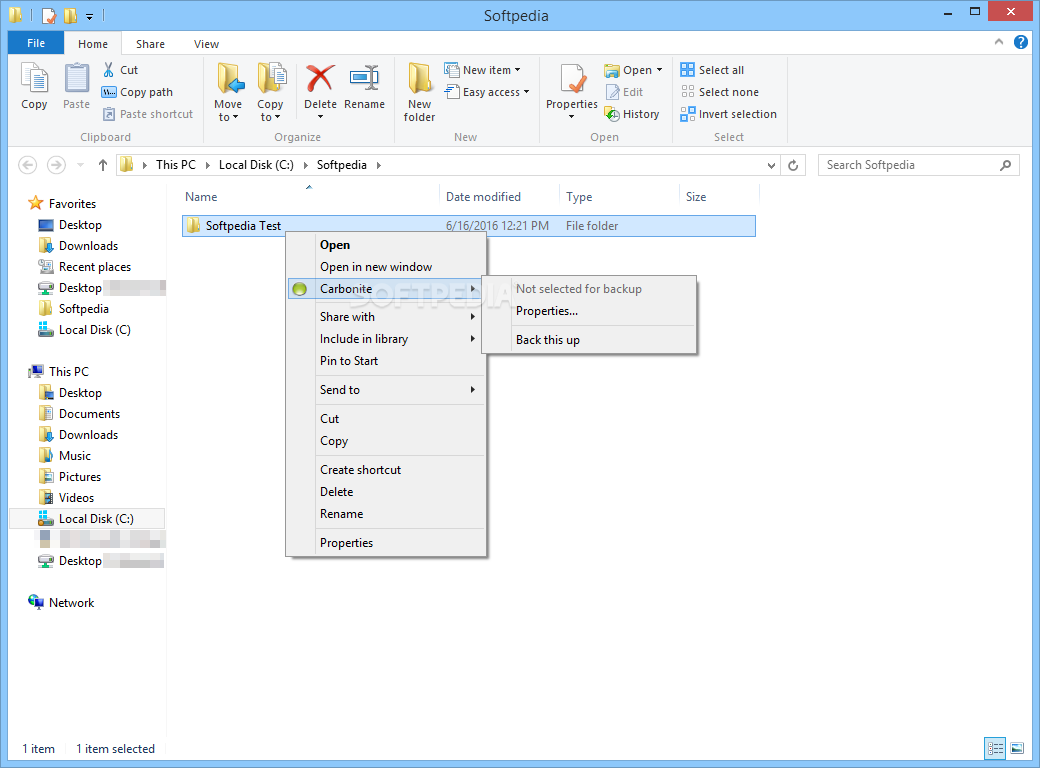
Task: Select Softpedia under Favorites
Action: 84,308
